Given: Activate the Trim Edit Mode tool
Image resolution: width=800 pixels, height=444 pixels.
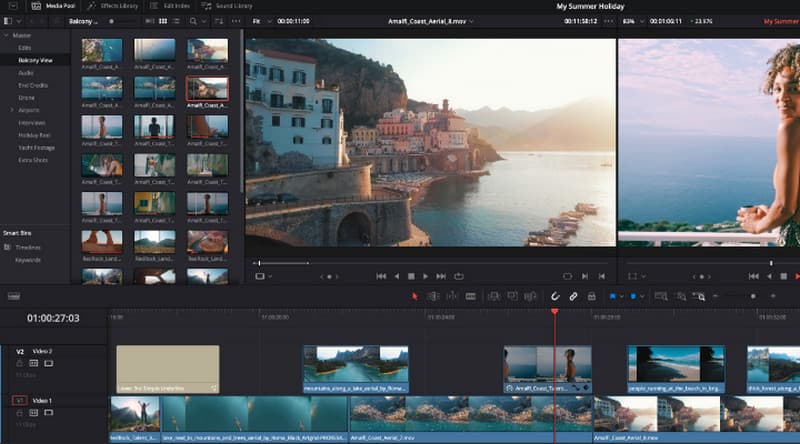Looking at the screenshot, I should coord(433,297).
